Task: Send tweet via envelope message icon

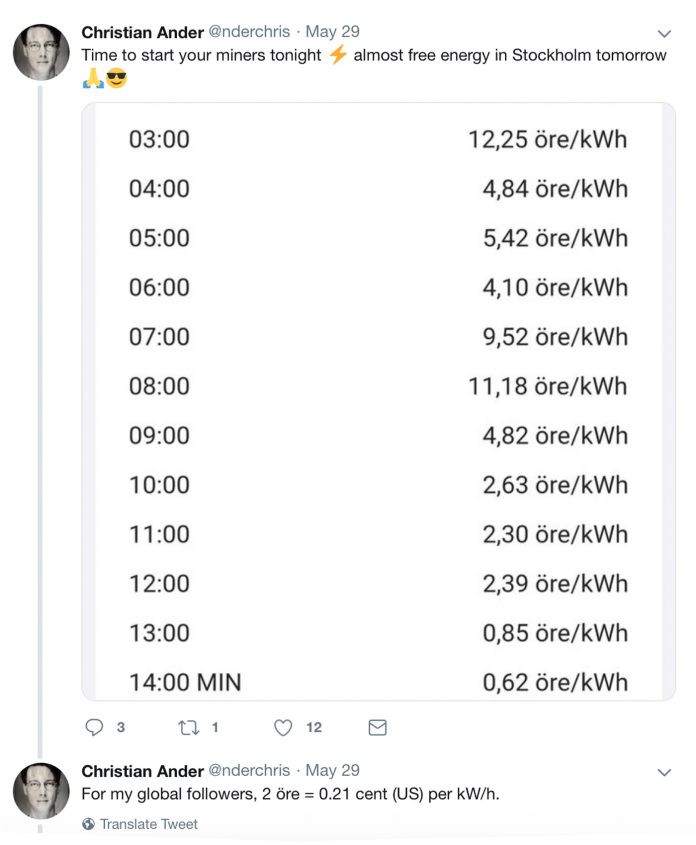Action: tap(377, 728)
